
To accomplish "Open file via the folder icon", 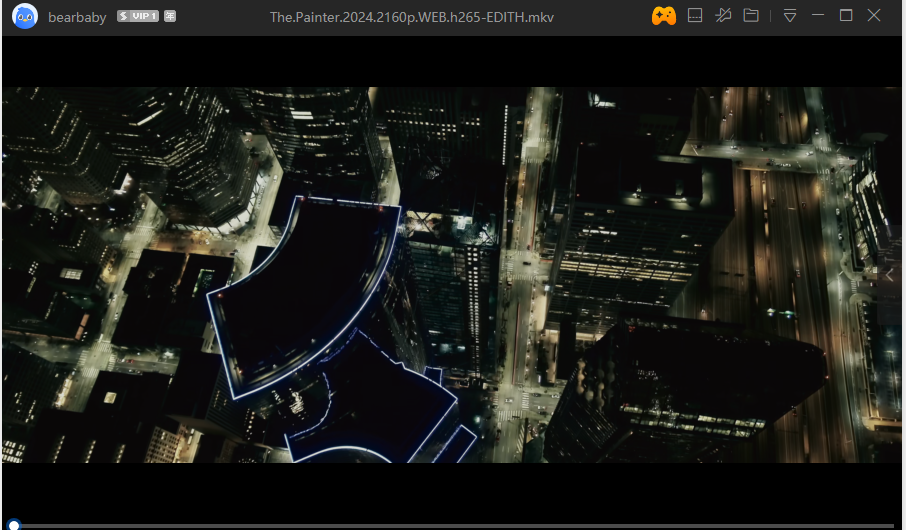I will 750,16.
